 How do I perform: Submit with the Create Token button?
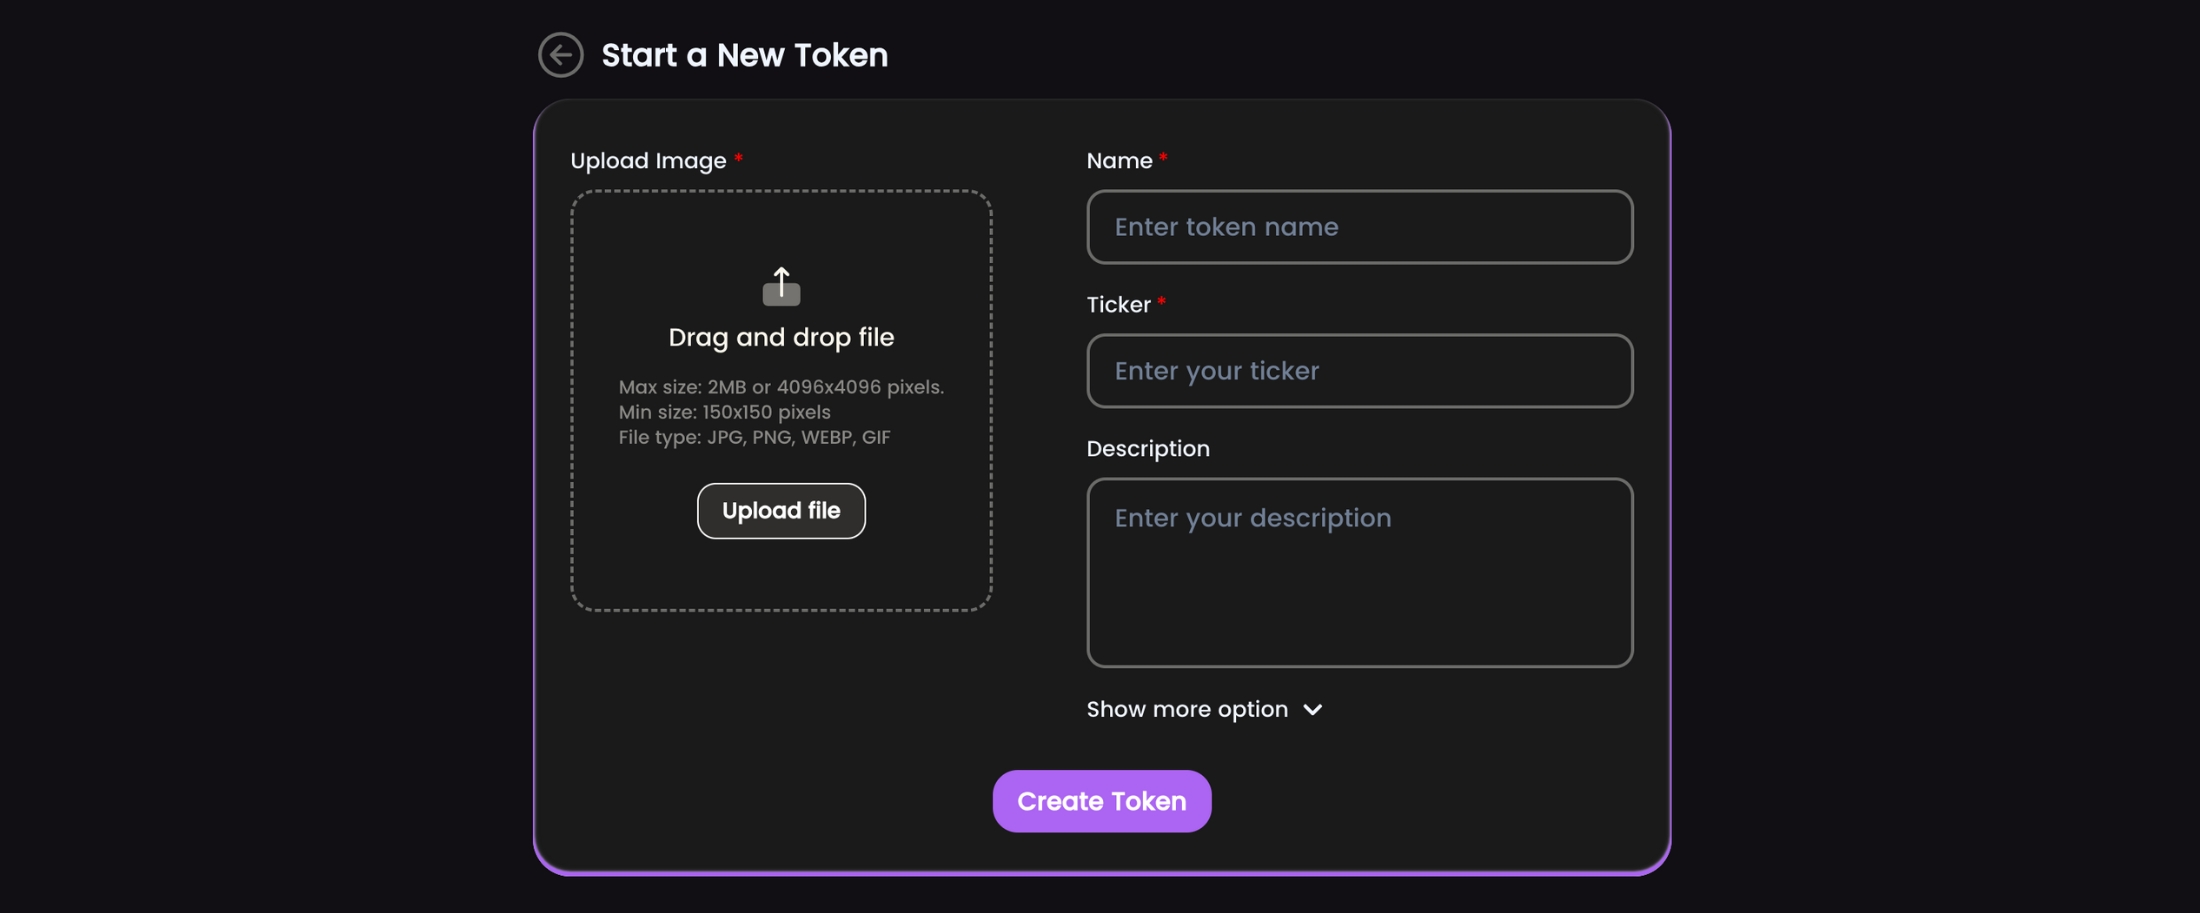tap(1101, 801)
